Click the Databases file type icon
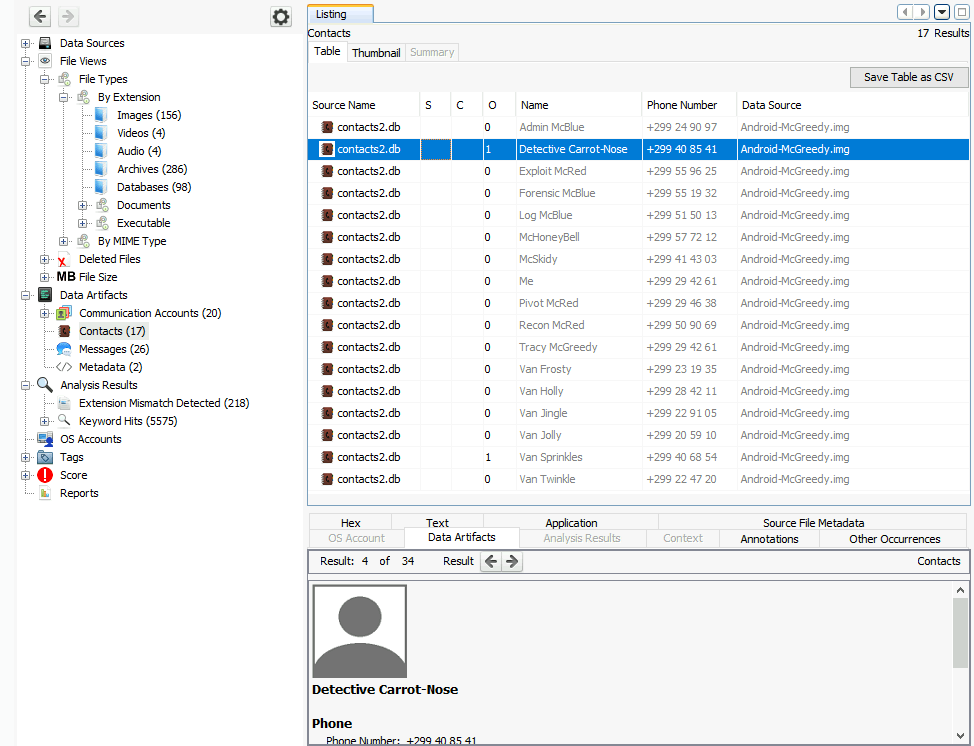Image resolution: width=974 pixels, height=746 pixels. coord(101,187)
